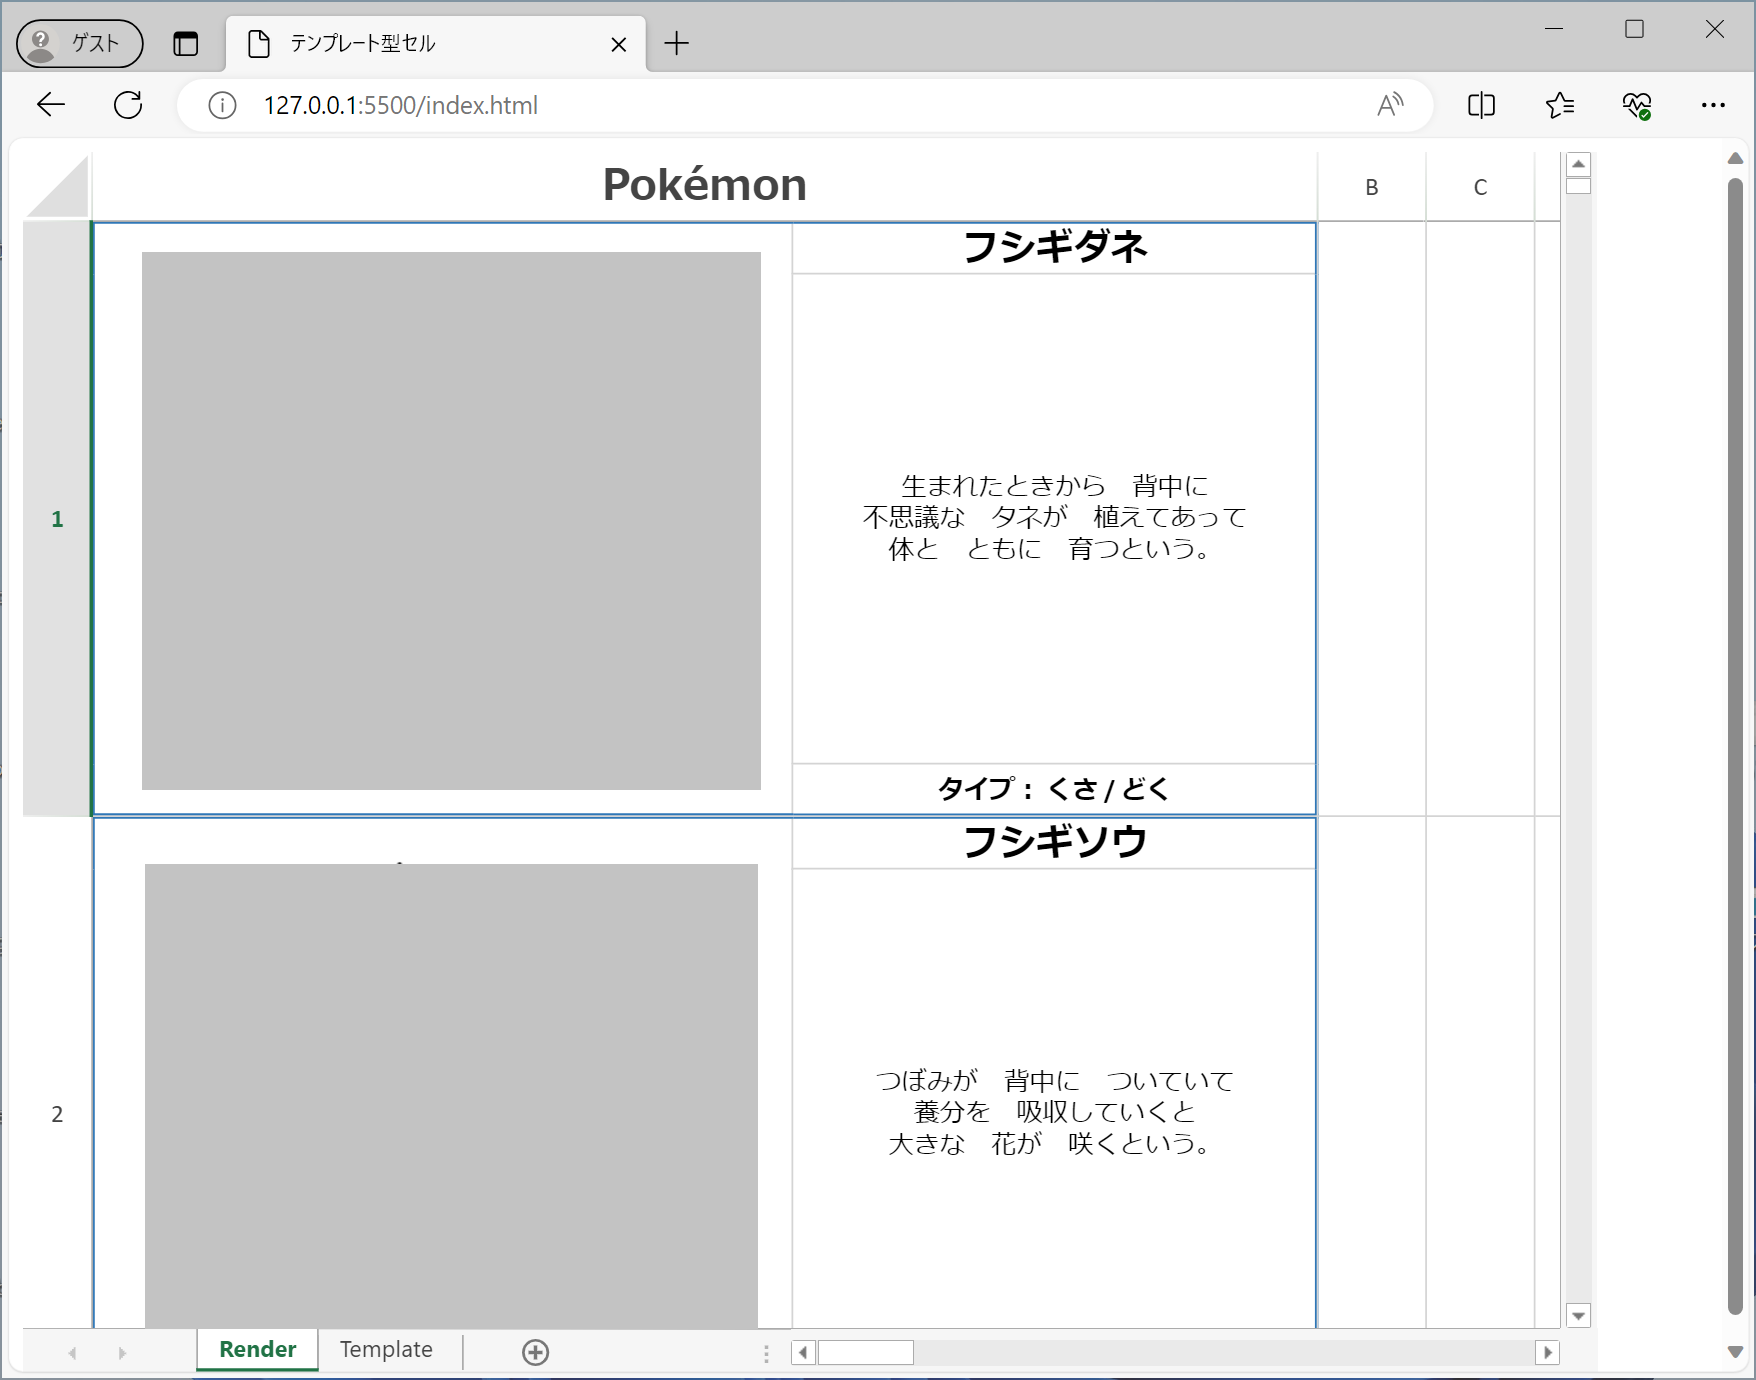Open split screen view
This screenshot has height=1380, width=1756.
(x=1481, y=105)
